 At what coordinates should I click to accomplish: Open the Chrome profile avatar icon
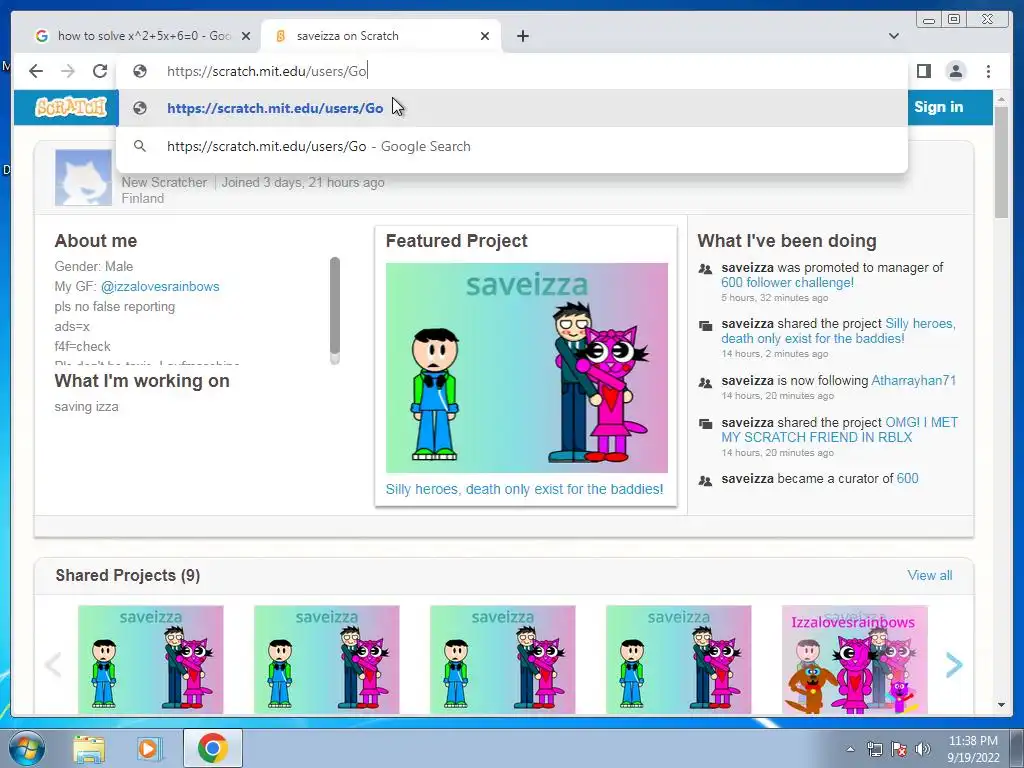tap(955, 71)
